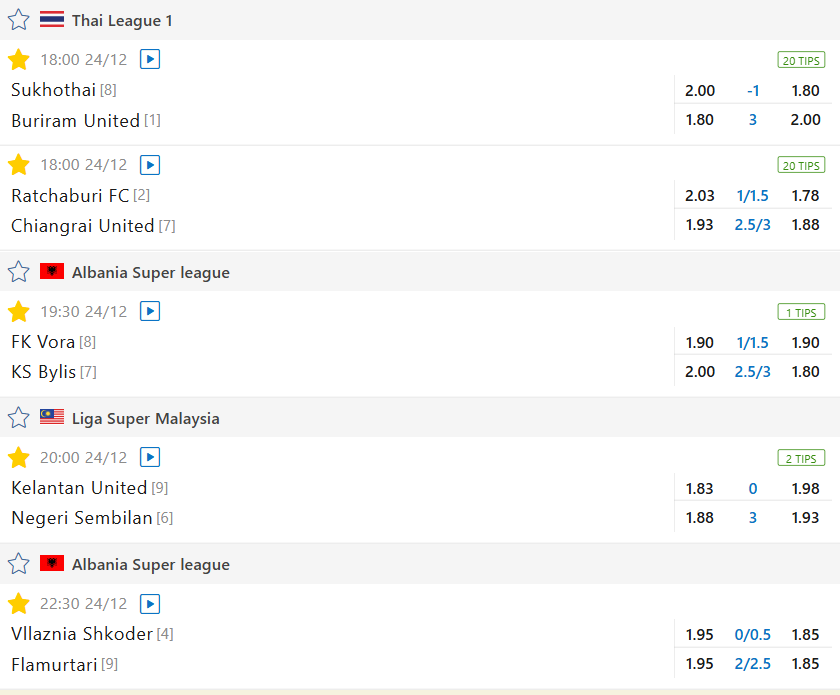Click the Thailand flag icon

52,20
